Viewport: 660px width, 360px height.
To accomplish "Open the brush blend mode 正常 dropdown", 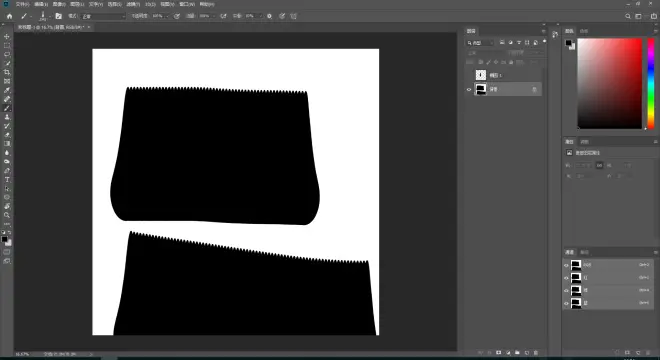I will [103, 16].
